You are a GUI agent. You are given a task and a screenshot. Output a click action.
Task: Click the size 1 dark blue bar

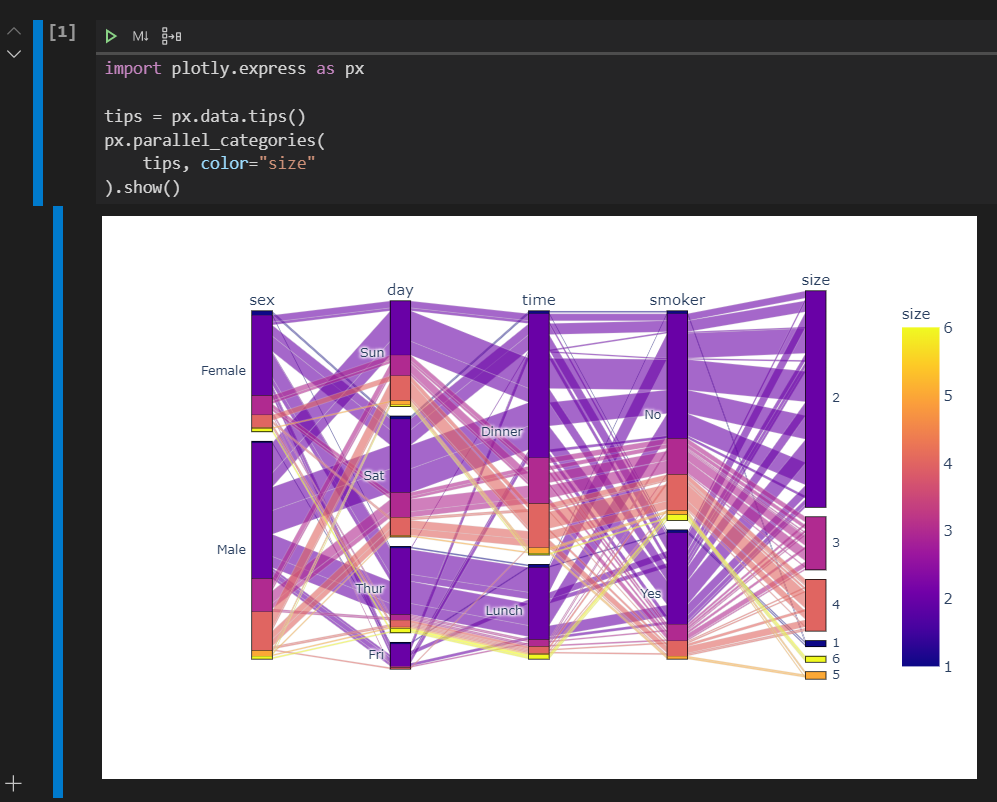pyautogui.click(x=816, y=644)
